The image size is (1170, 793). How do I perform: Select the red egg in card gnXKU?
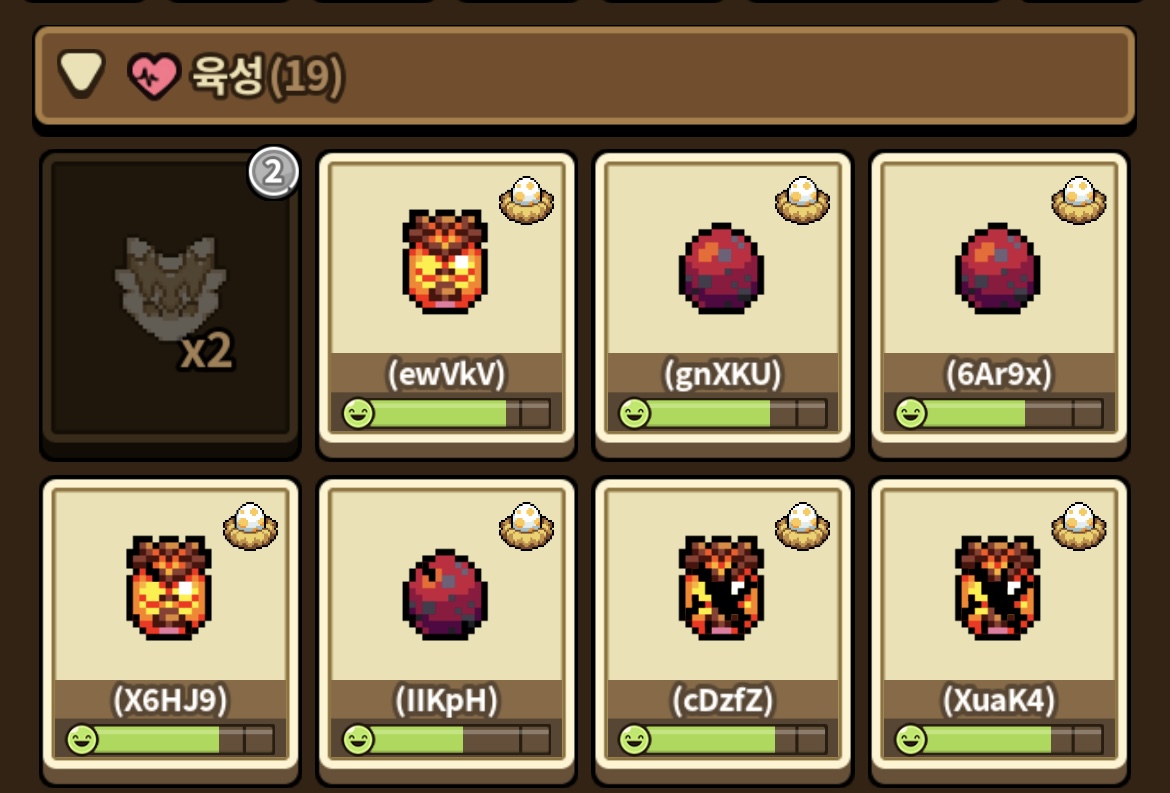(722, 267)
